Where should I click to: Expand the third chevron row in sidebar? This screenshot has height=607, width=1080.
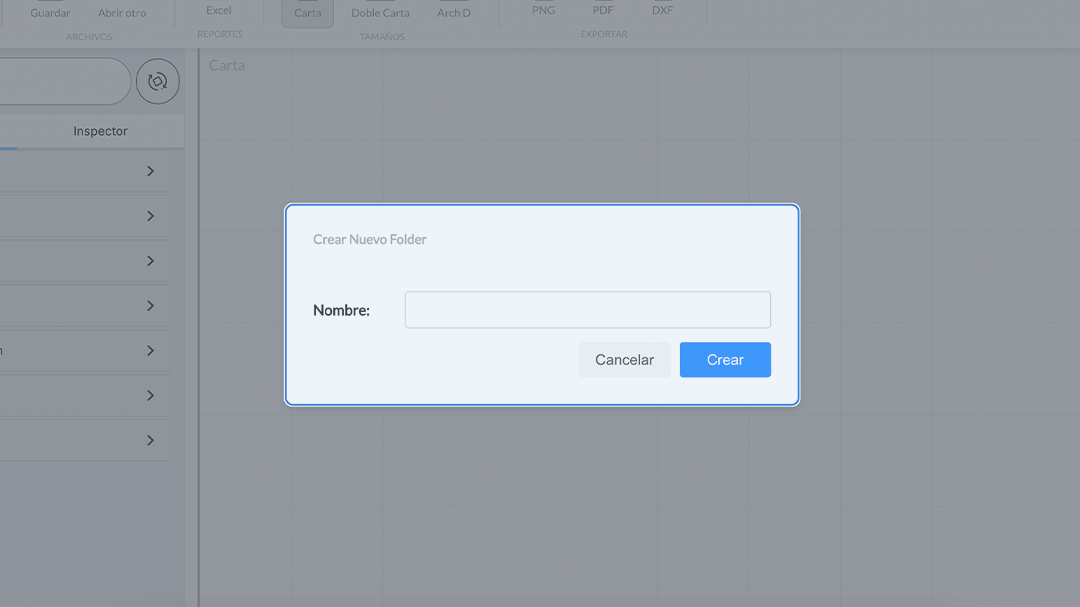coord(150,261)
